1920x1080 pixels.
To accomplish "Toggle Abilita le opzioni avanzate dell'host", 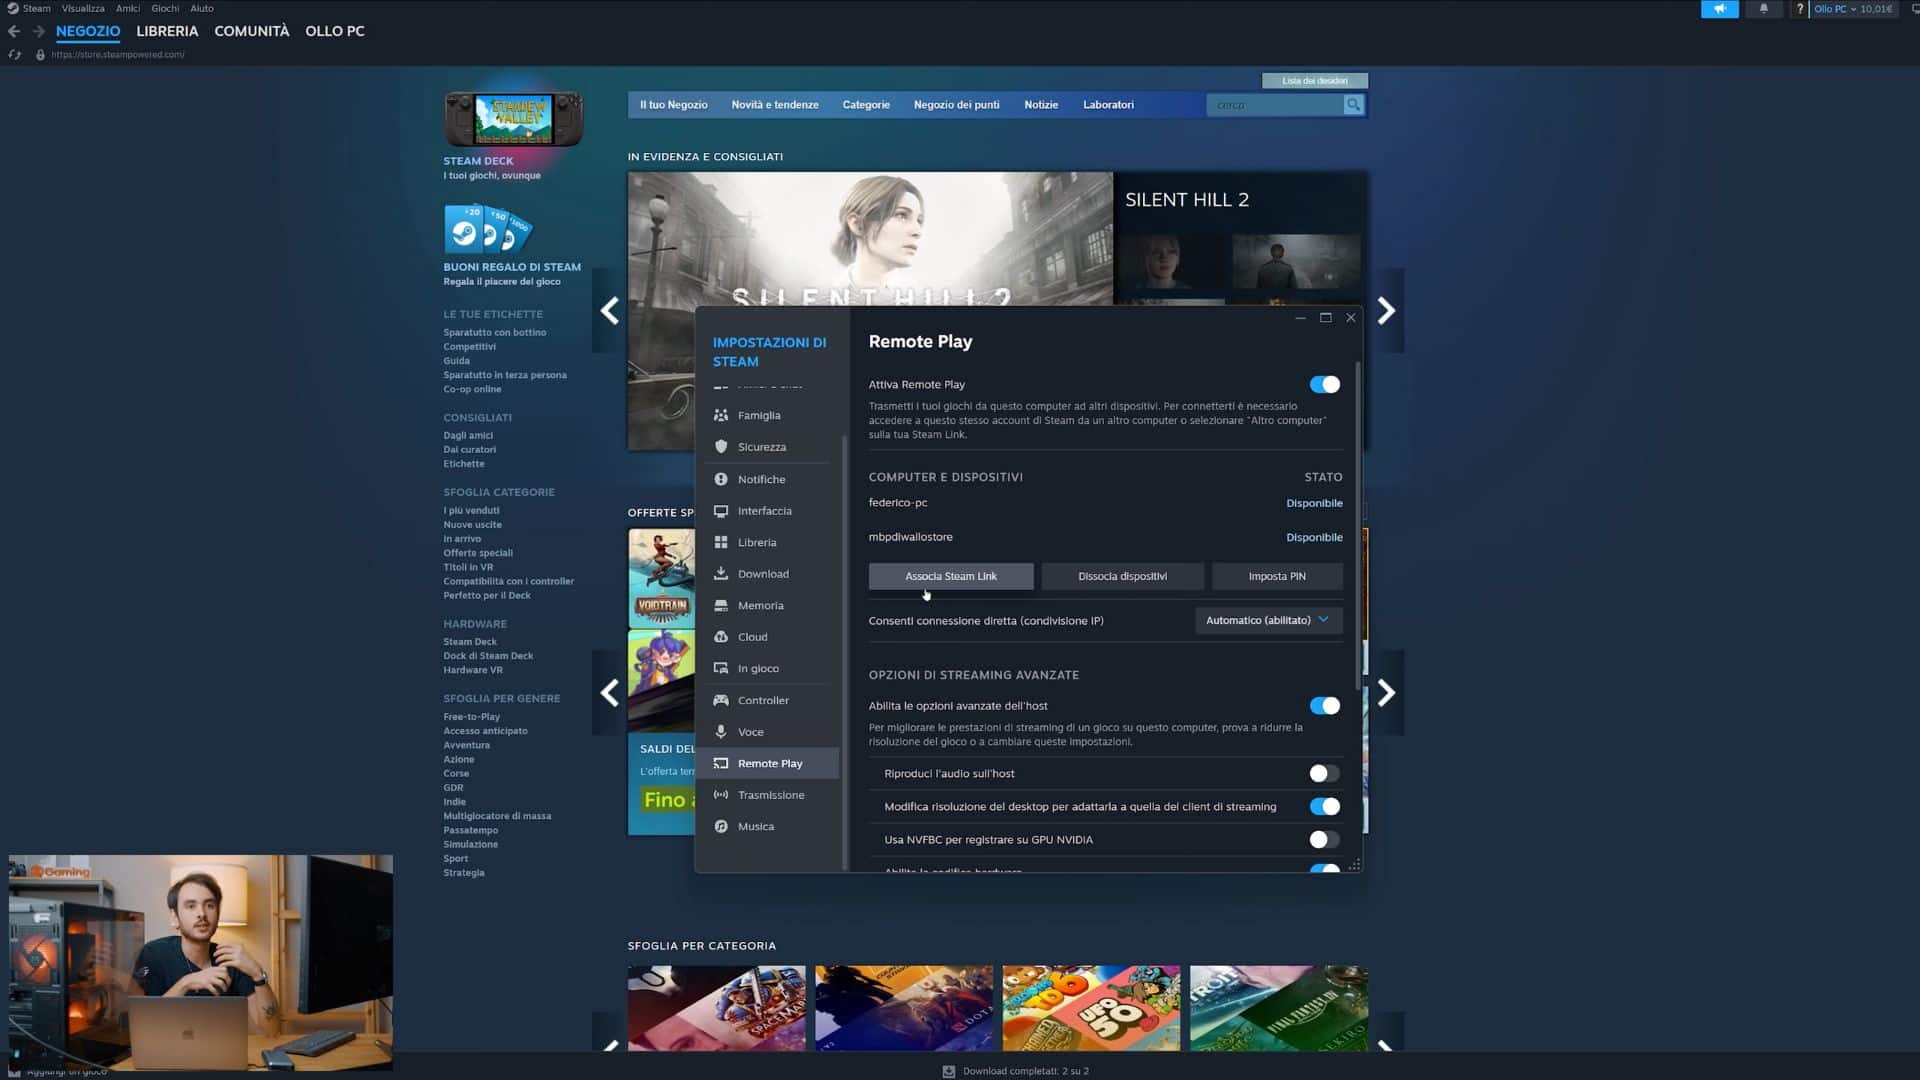I will pyautogui.click(x=1324, y=706).
